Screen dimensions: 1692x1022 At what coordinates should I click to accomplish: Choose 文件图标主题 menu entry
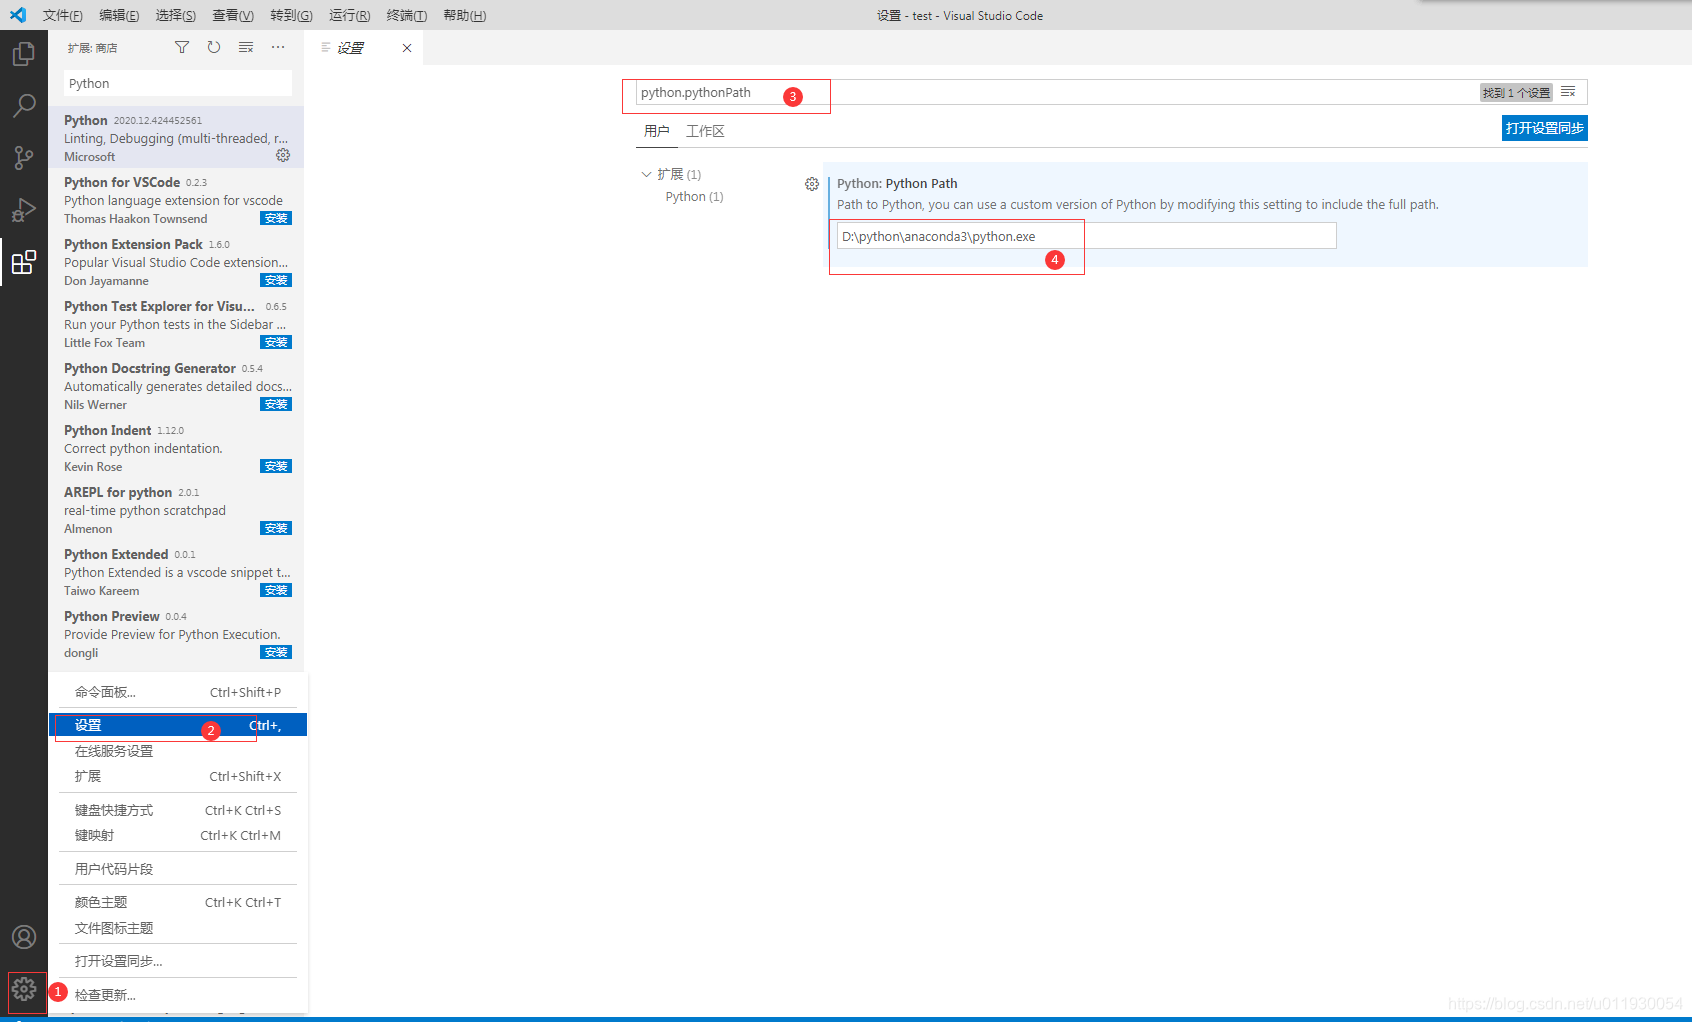pyautogui.click(x=178, y=928)
